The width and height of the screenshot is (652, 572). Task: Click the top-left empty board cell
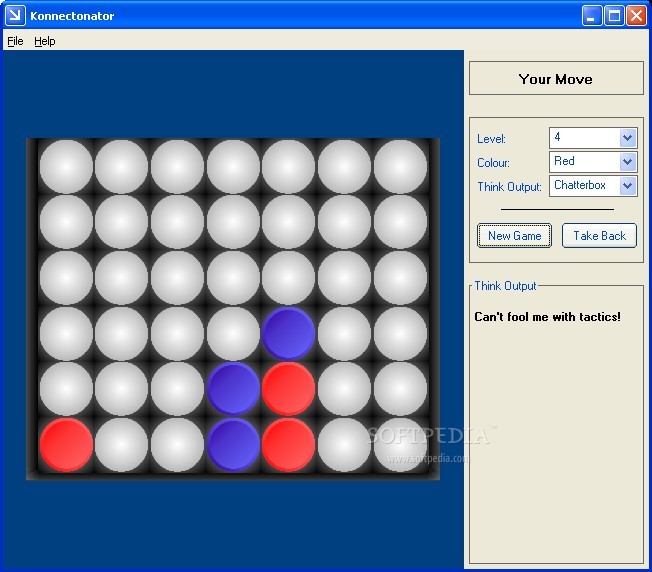tap(66, 166)
